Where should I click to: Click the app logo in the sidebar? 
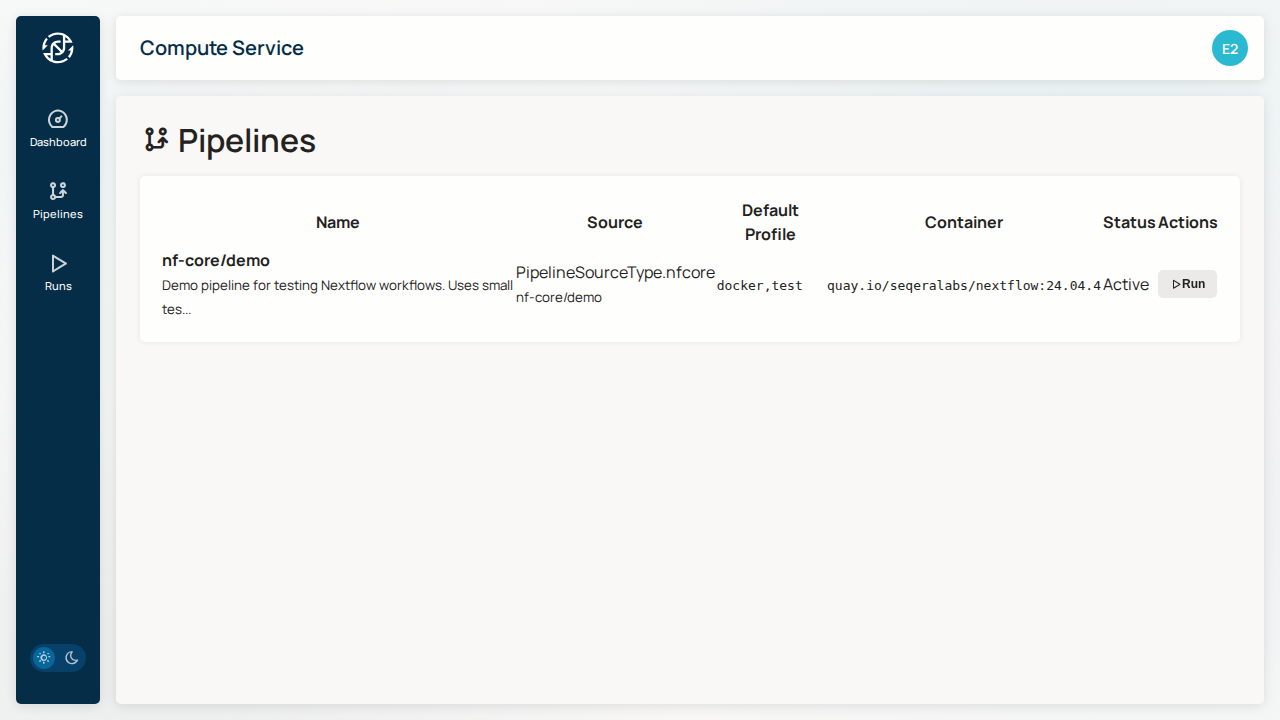(x=58, y=48)
